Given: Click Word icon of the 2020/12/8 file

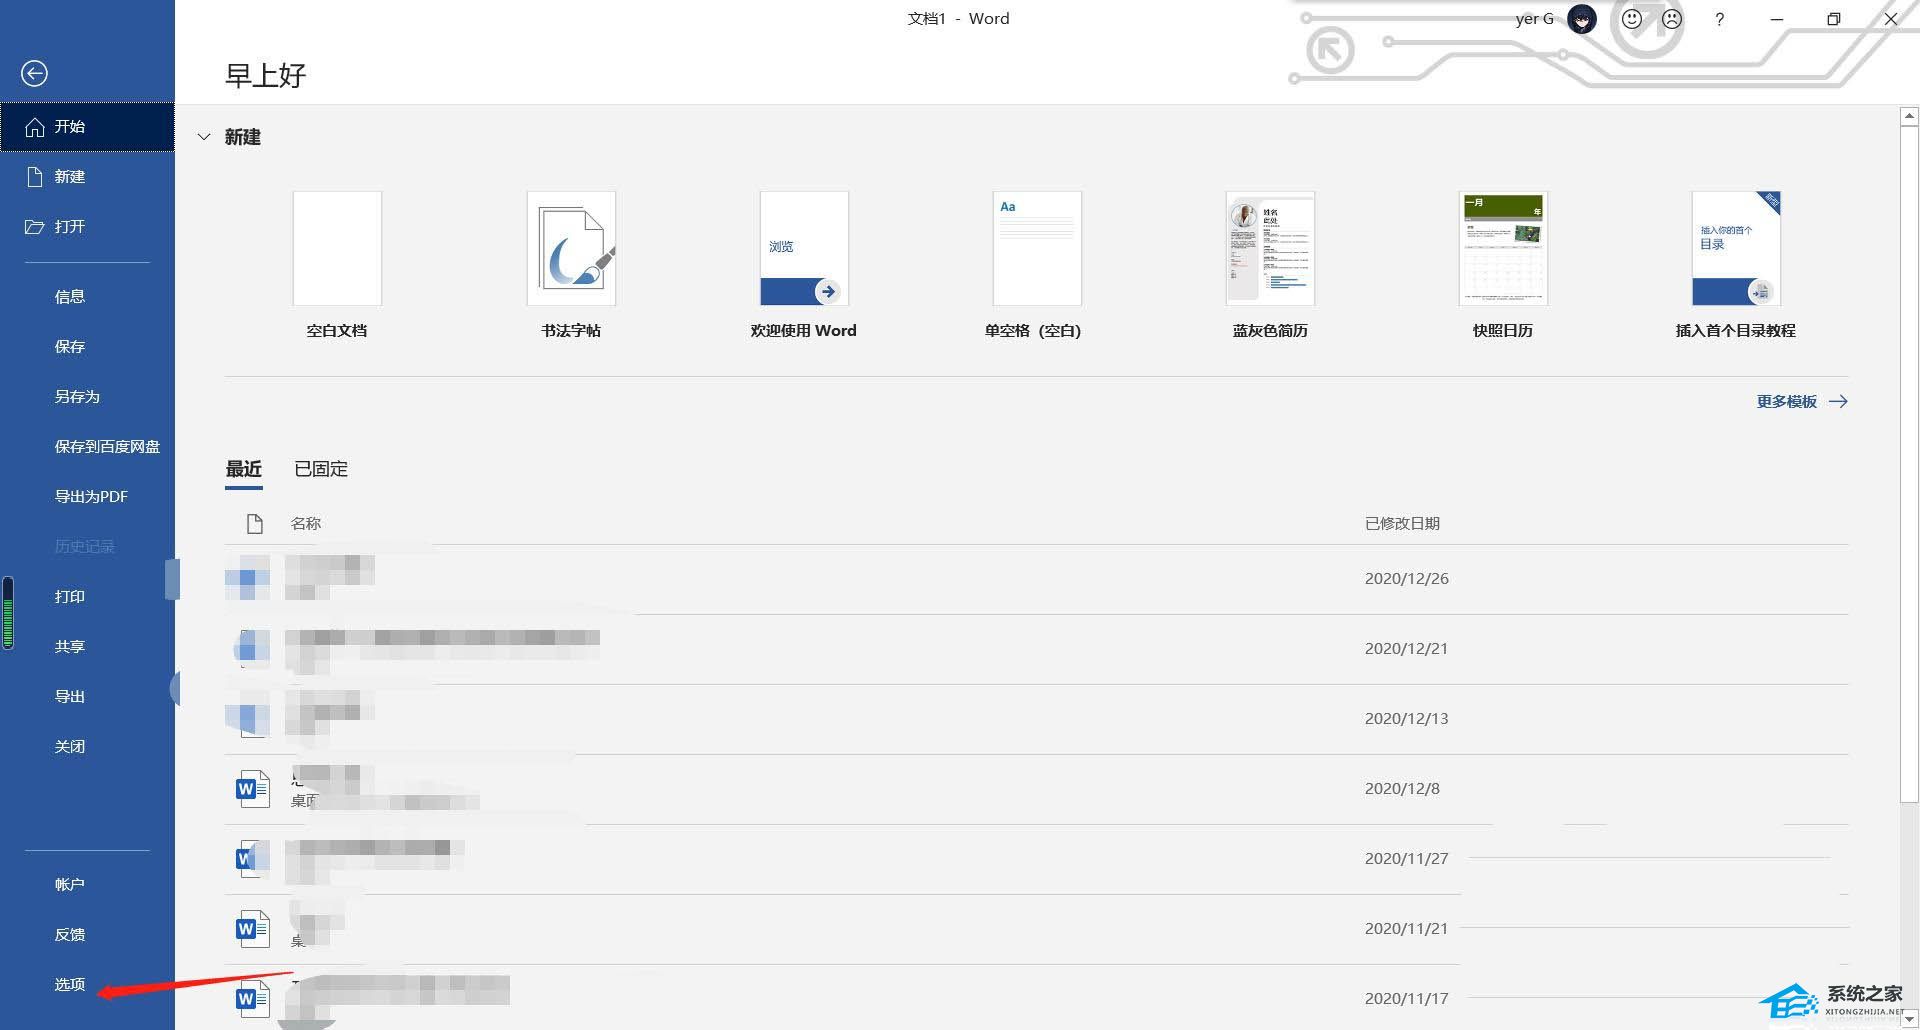Looking at the screenshot, I should tap(252, 789).
